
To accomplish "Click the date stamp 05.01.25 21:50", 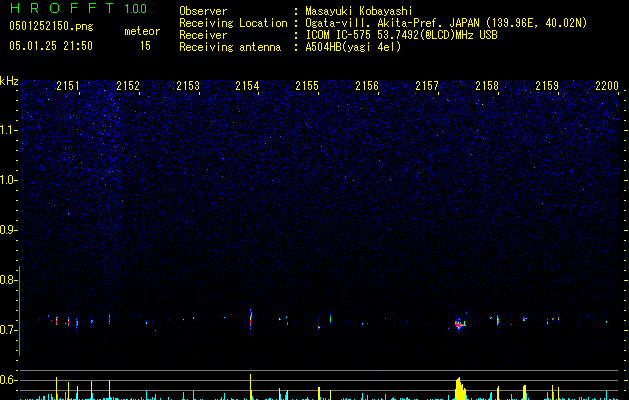I will (x=51, y=46).
